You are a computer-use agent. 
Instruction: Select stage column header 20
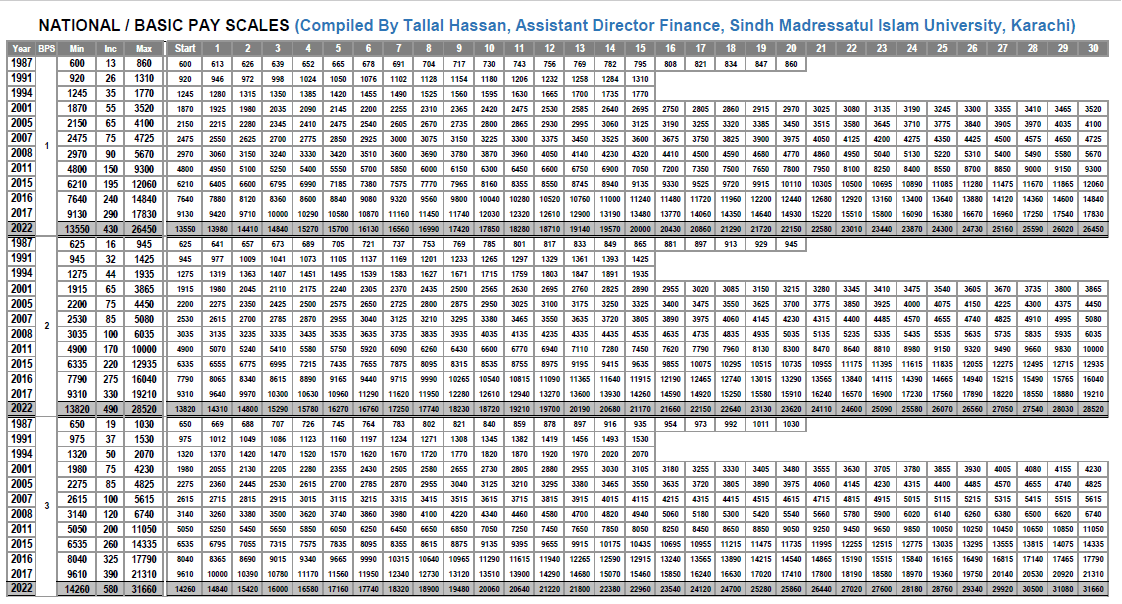point(791,49)
